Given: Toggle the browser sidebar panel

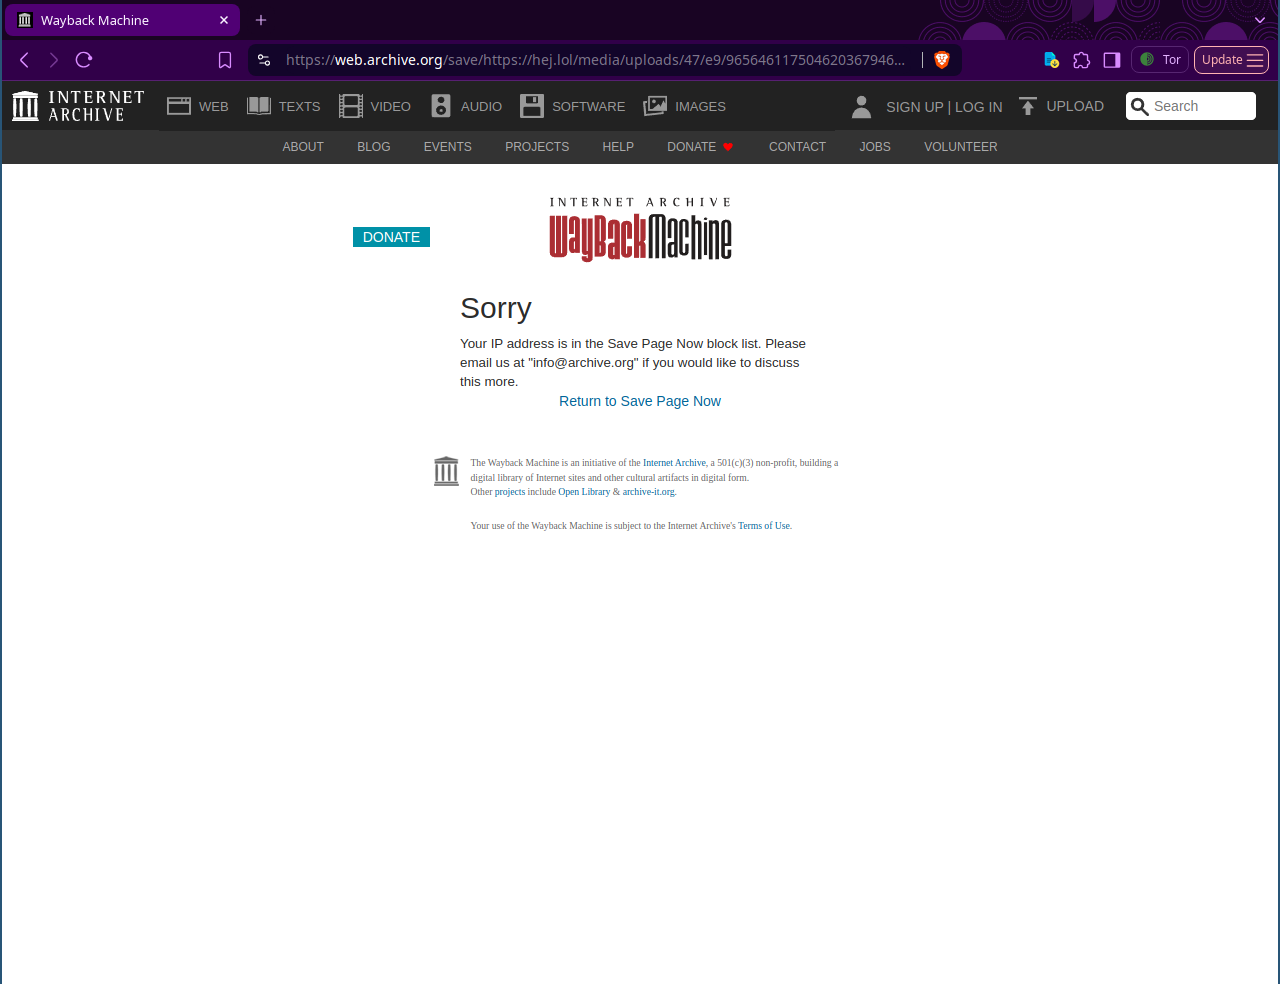Looking at the screenshot, I should (1111, 60).
